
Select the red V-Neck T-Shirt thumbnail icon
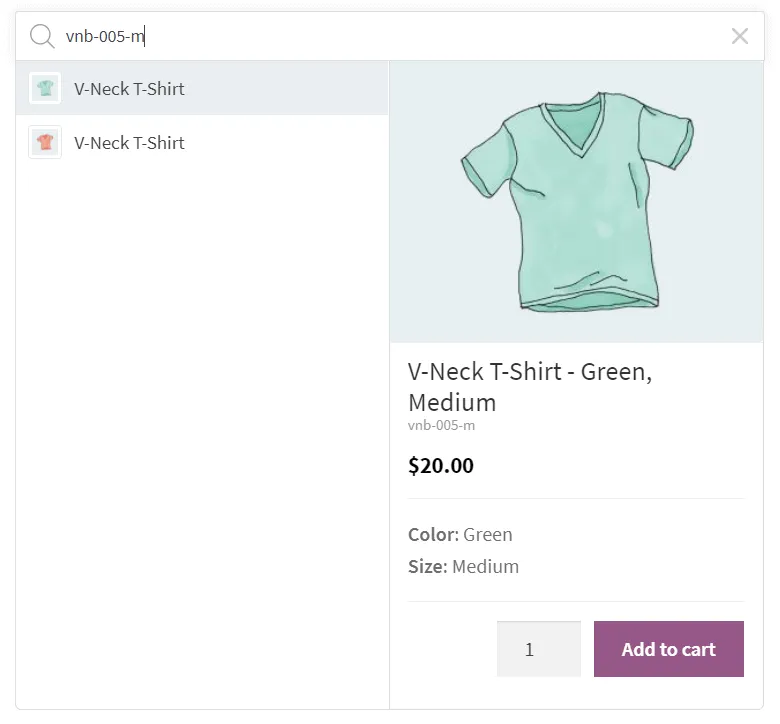45,142
